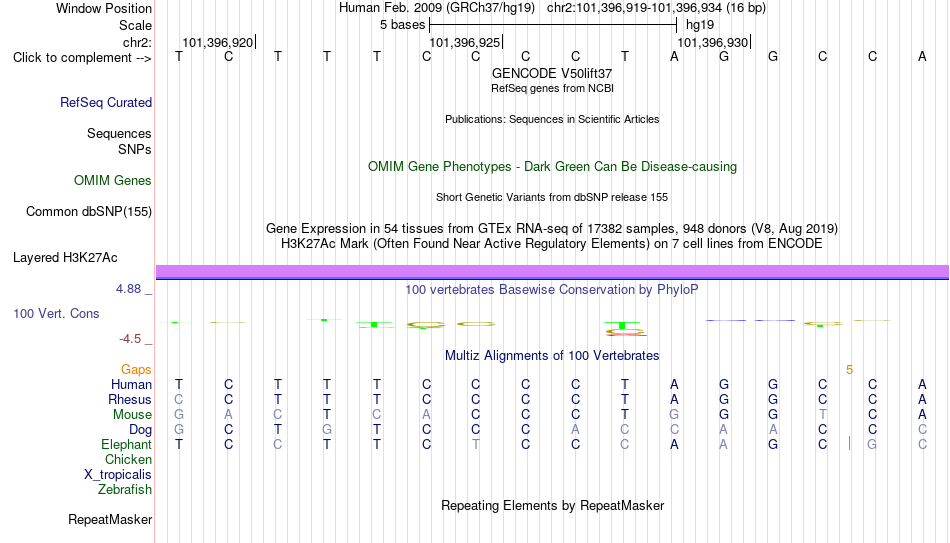950x543 pixels.
Task: Click the RepeatMasker track label
Action: coord(110,519)
